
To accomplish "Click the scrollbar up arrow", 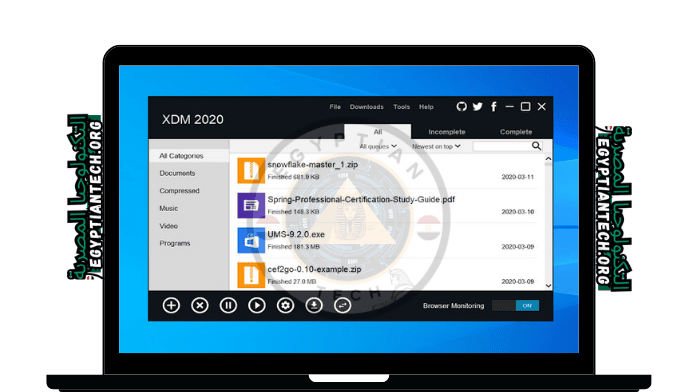I will click(548, 159).
